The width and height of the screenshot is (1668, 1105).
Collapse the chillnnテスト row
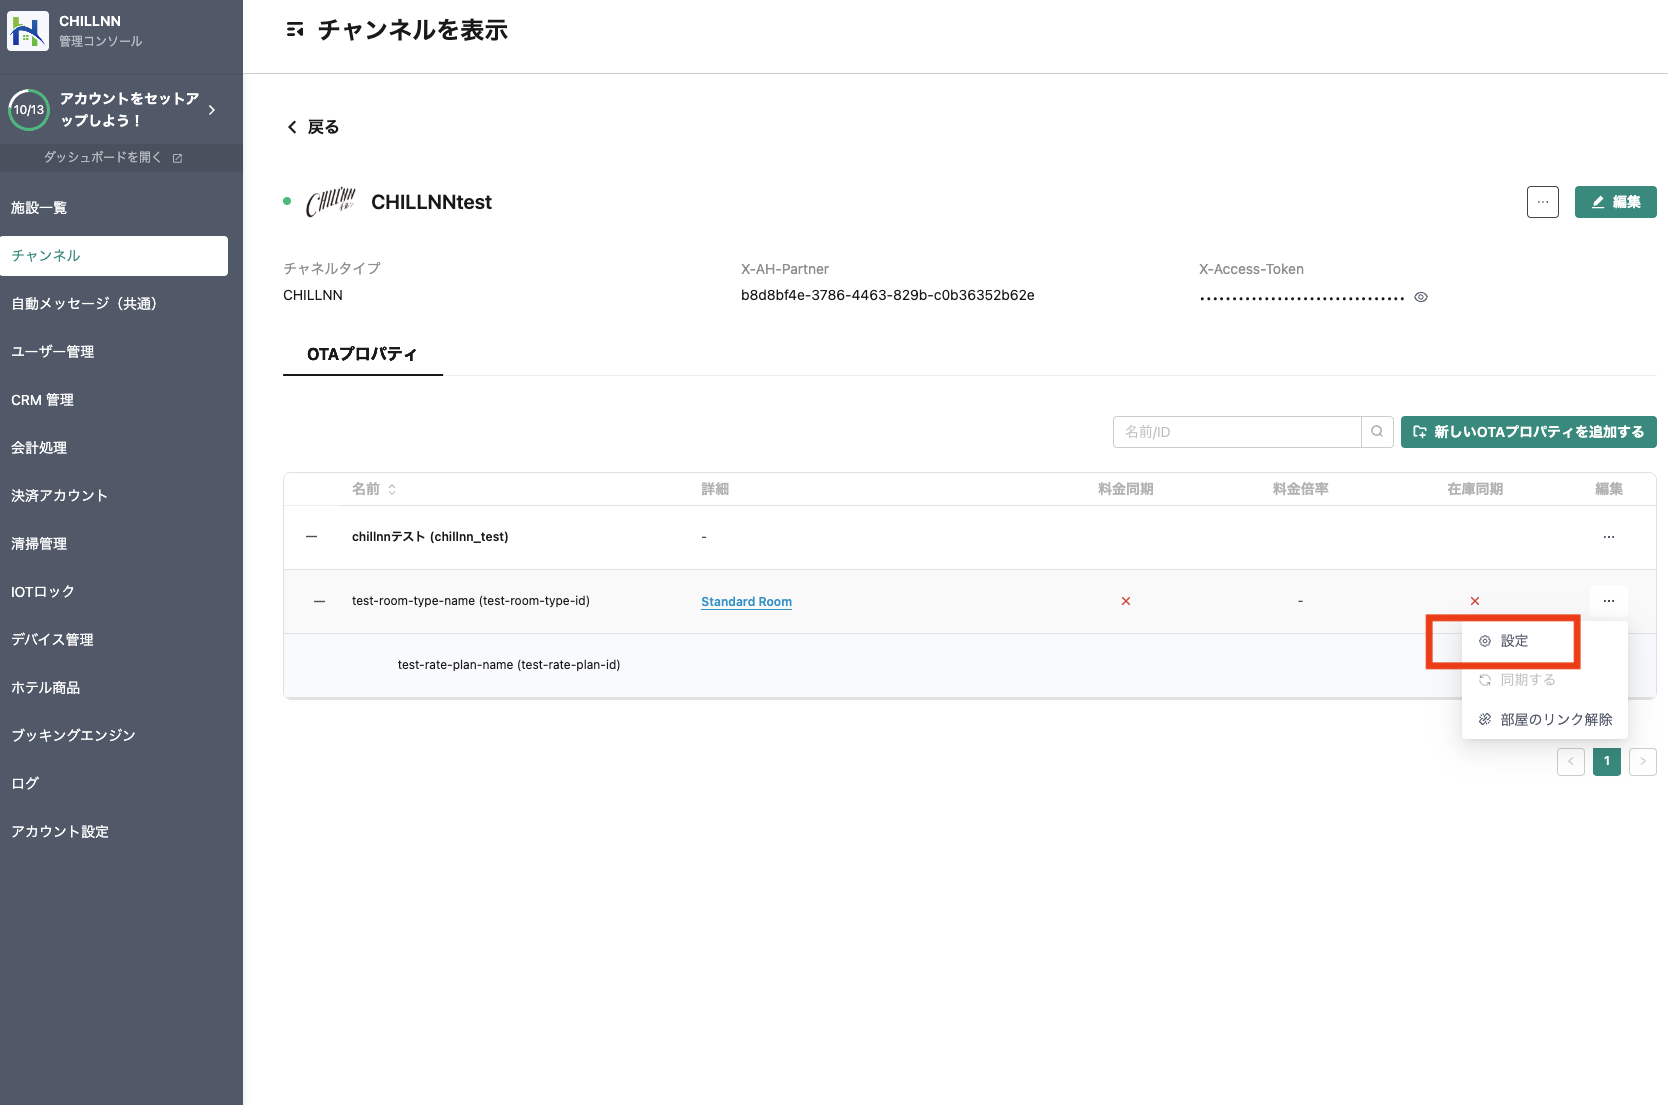[312, 537]
